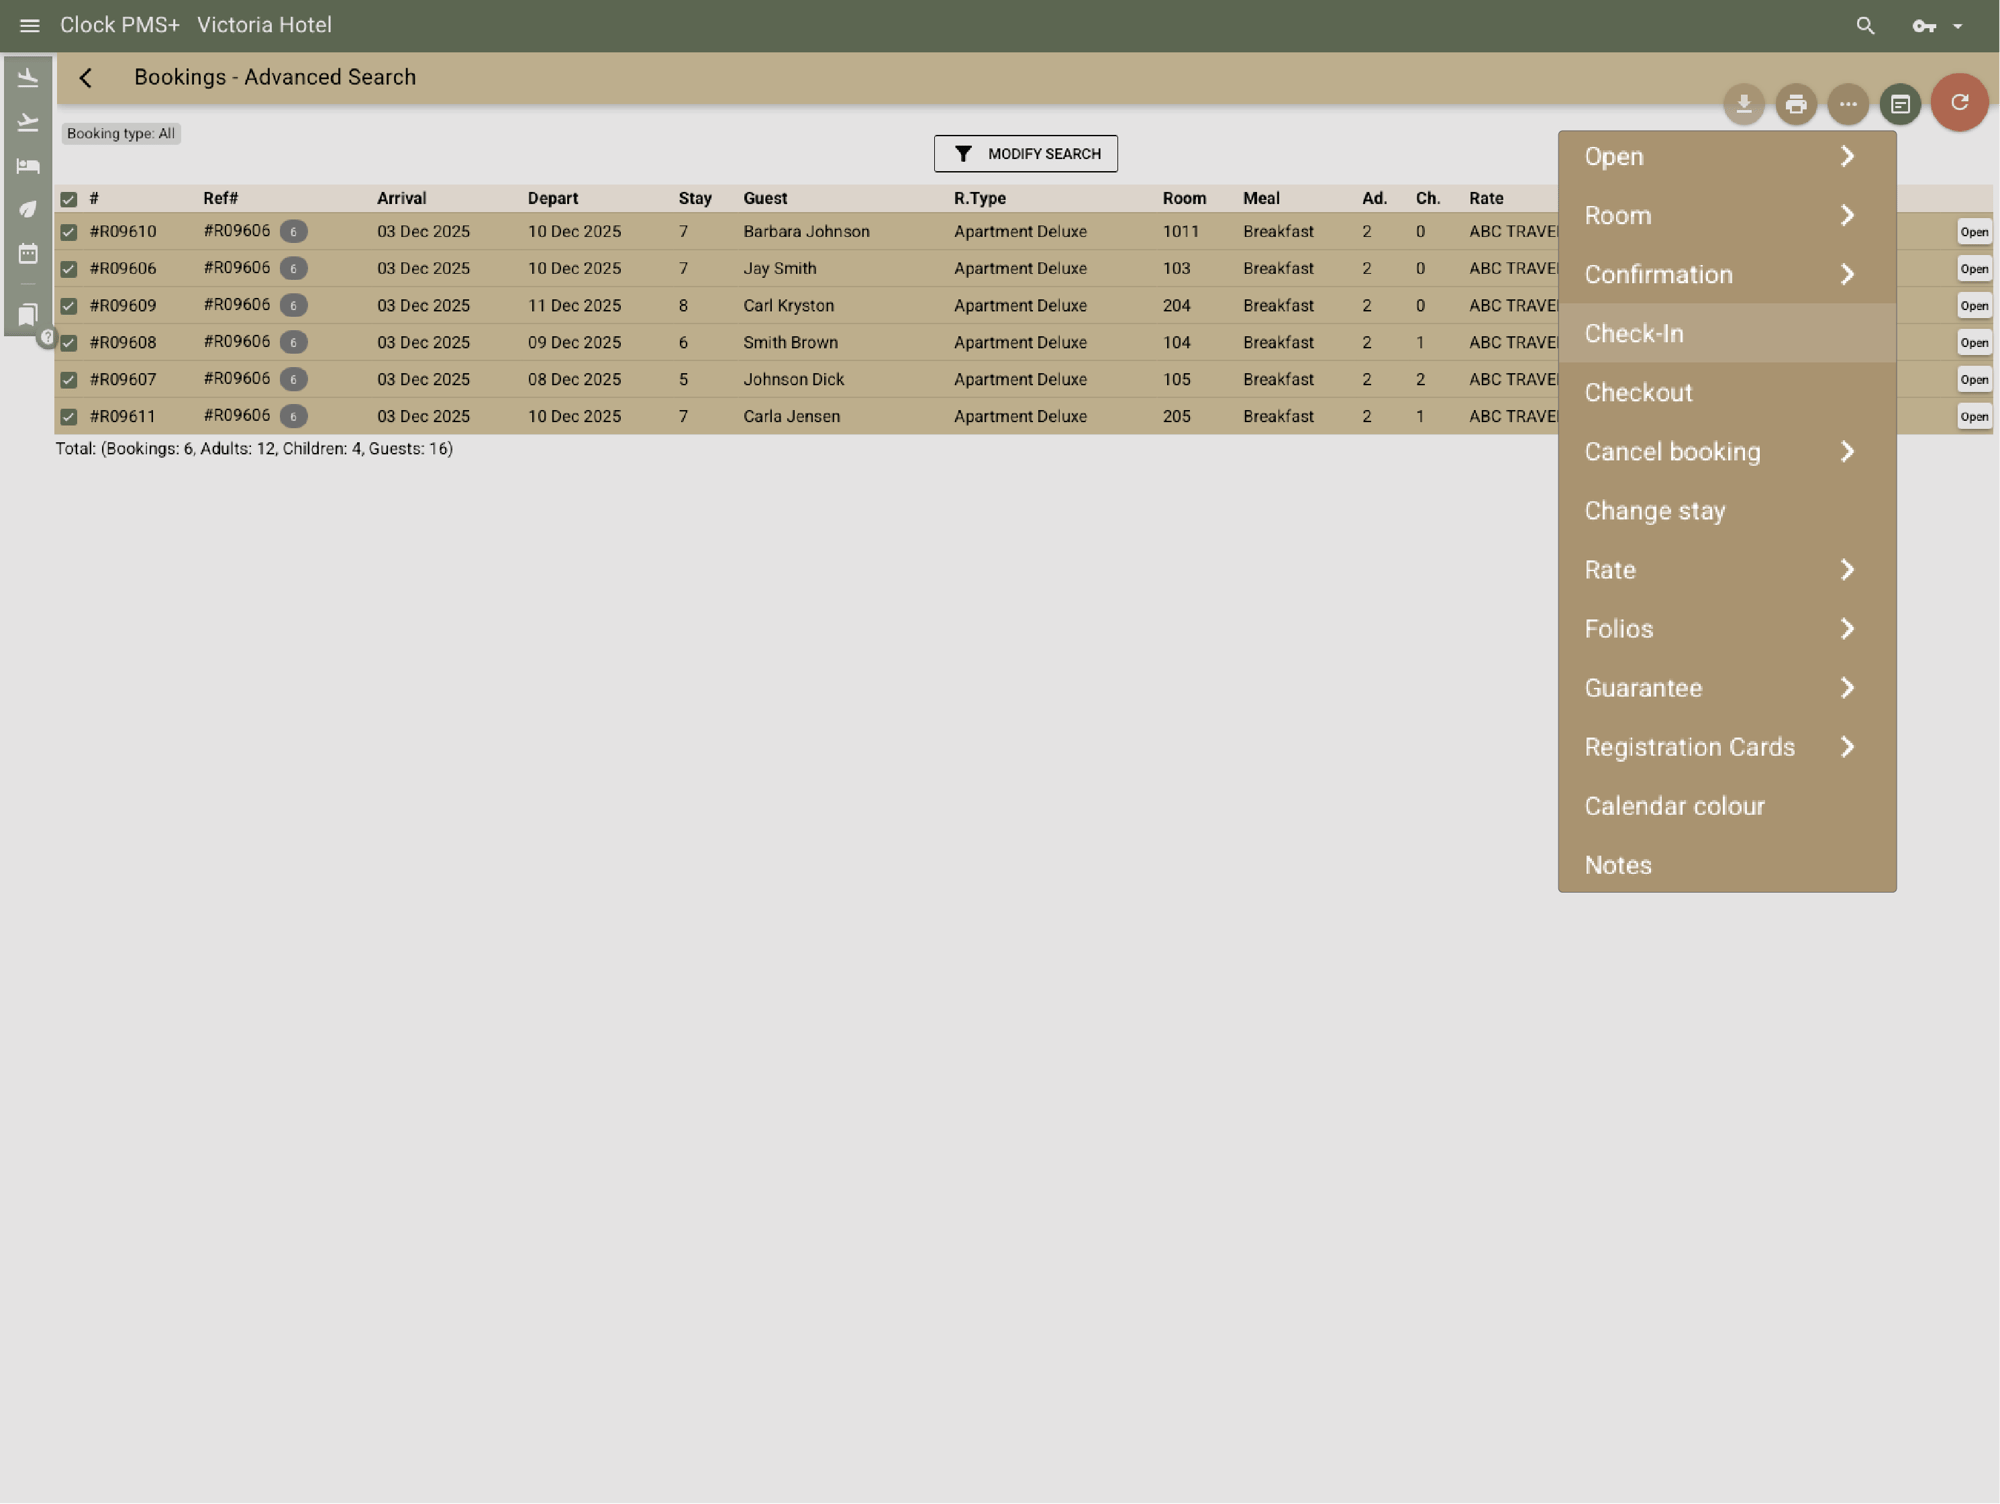
Task: Select Check-In from the menu
Action: [1634, 333]
